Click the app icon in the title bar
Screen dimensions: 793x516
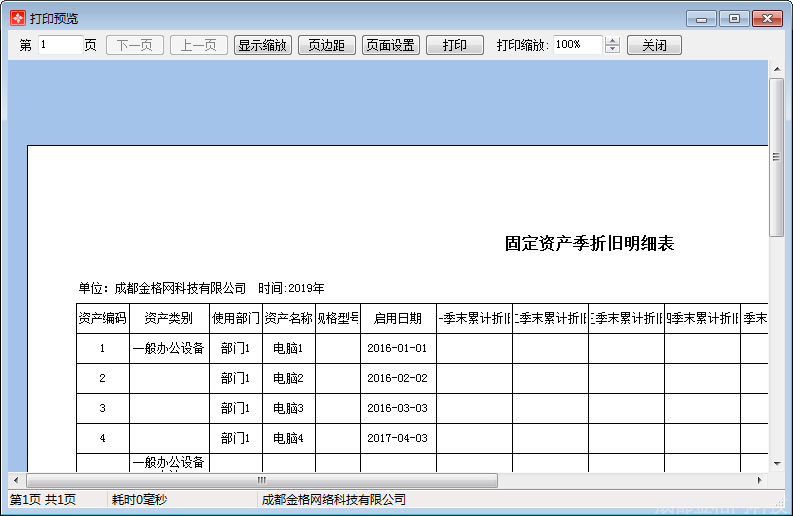coord(17,18)
